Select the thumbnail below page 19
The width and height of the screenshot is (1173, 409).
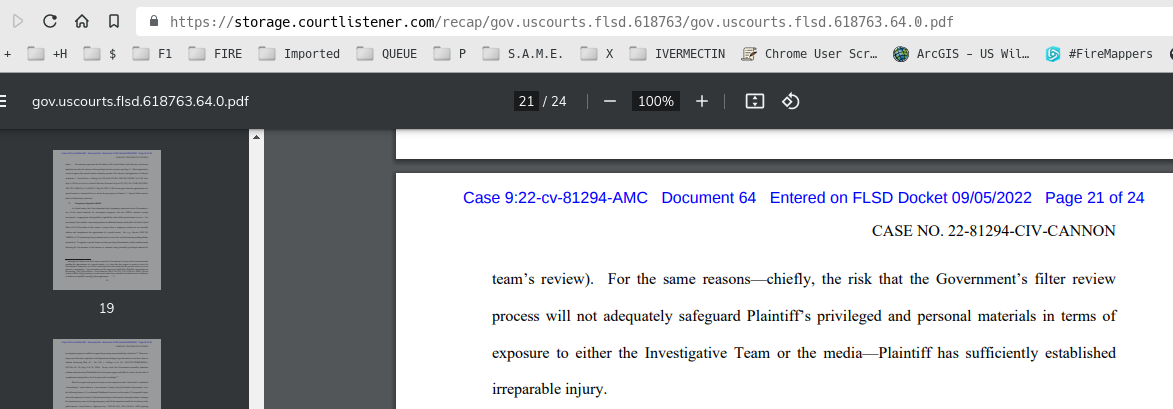107,373
